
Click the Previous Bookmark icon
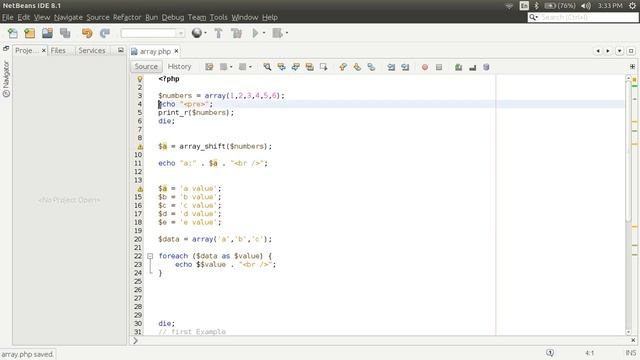[x=343, y=67]
